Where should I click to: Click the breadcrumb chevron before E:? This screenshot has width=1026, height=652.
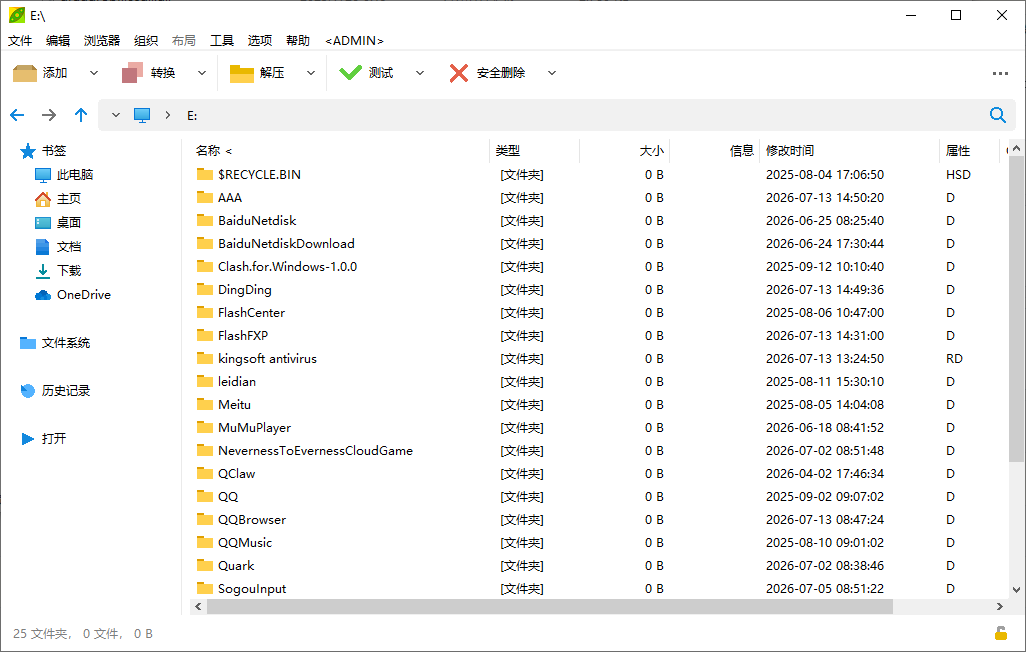(x=168, y=115)
